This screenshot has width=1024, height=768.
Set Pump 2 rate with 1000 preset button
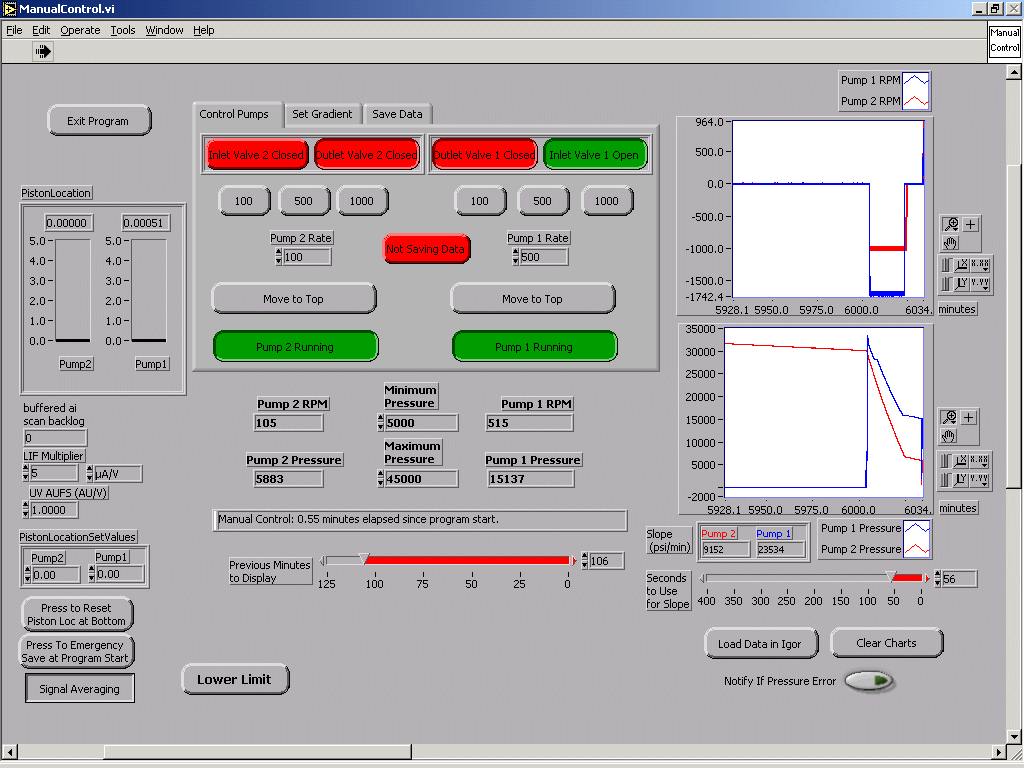[x=362, y=200]
